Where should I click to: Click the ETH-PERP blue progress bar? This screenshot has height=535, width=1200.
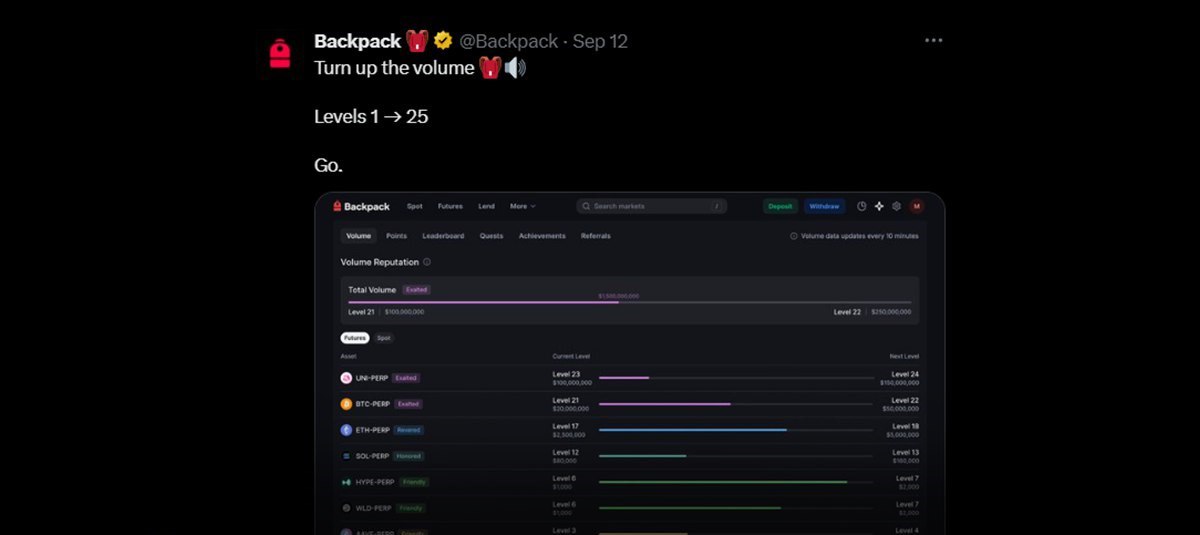(x=736, y=430)
